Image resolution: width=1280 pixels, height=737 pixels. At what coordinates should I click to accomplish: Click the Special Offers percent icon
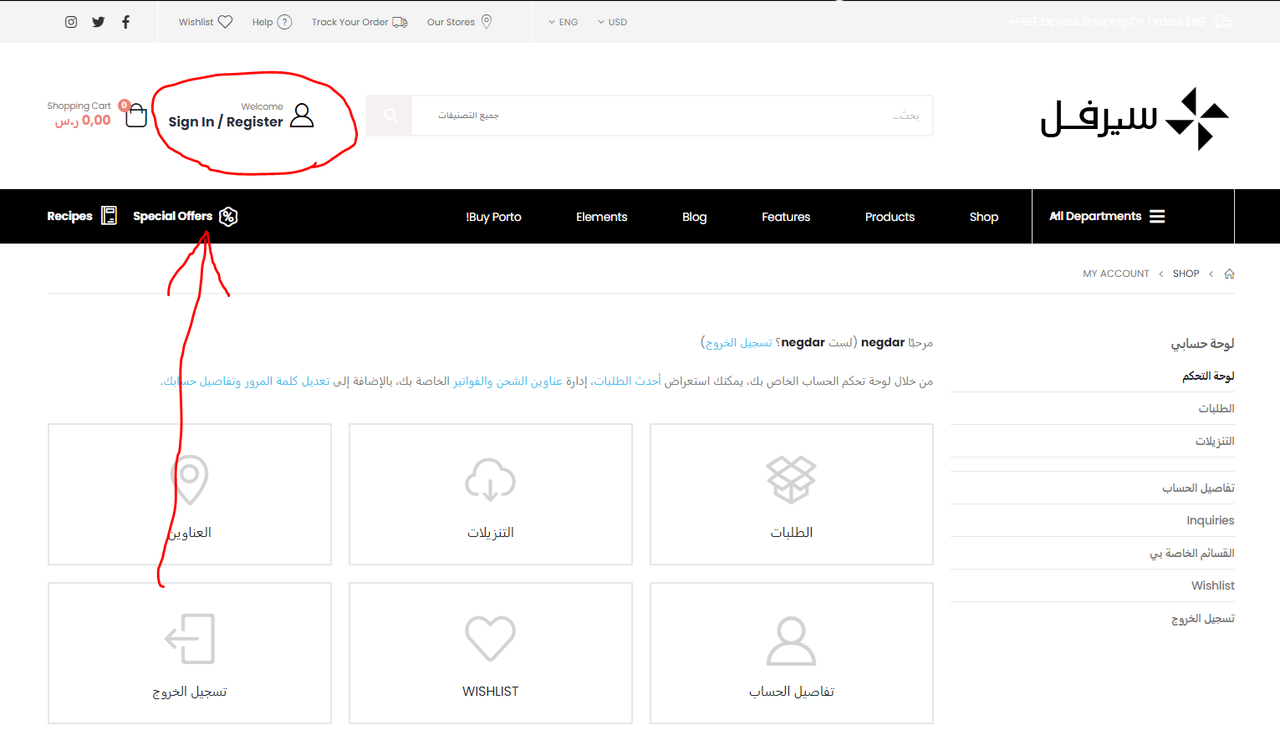click(228, 216)
